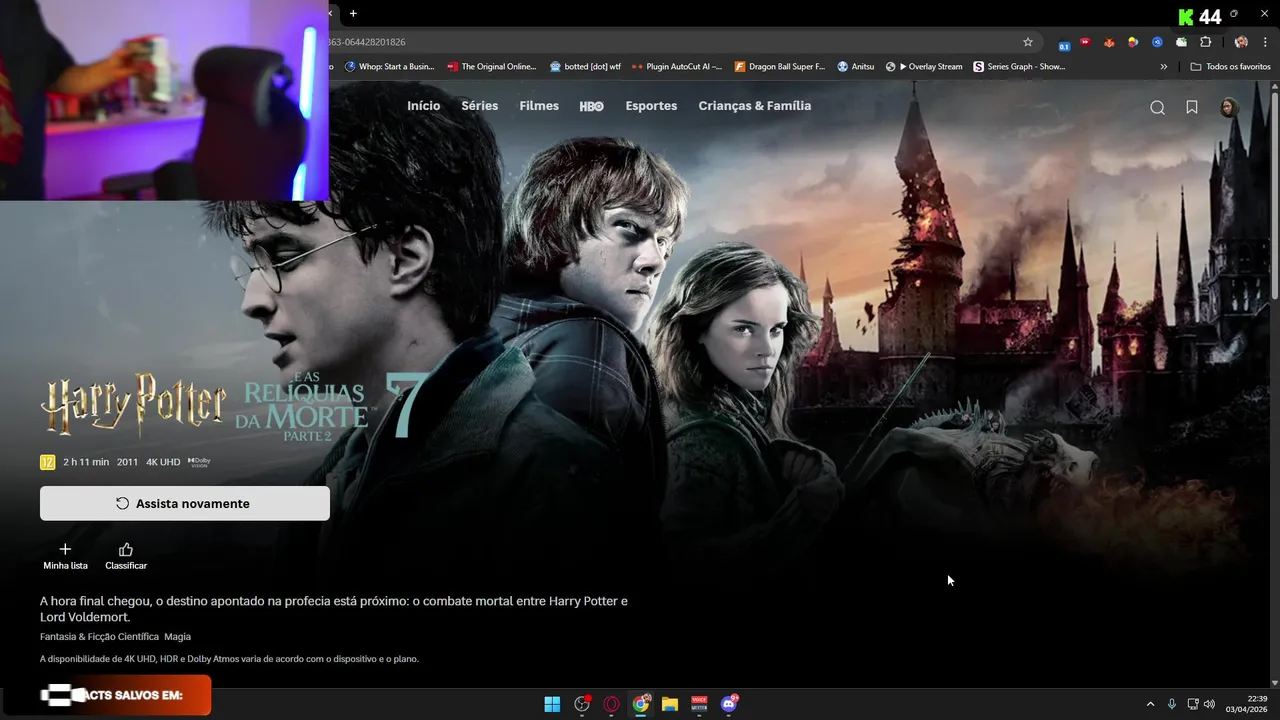Click the 2 h 11 min duration text
The image size is (1280, 720).
[x=86, y=462]
